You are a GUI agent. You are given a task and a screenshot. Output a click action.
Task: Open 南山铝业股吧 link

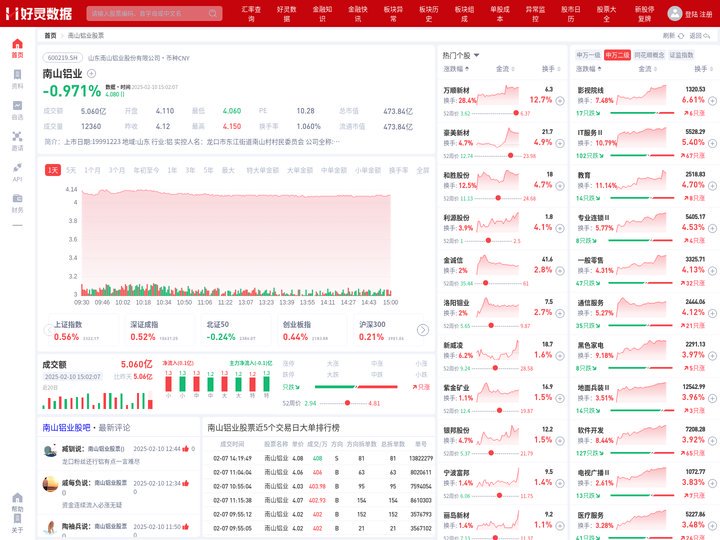67,428
